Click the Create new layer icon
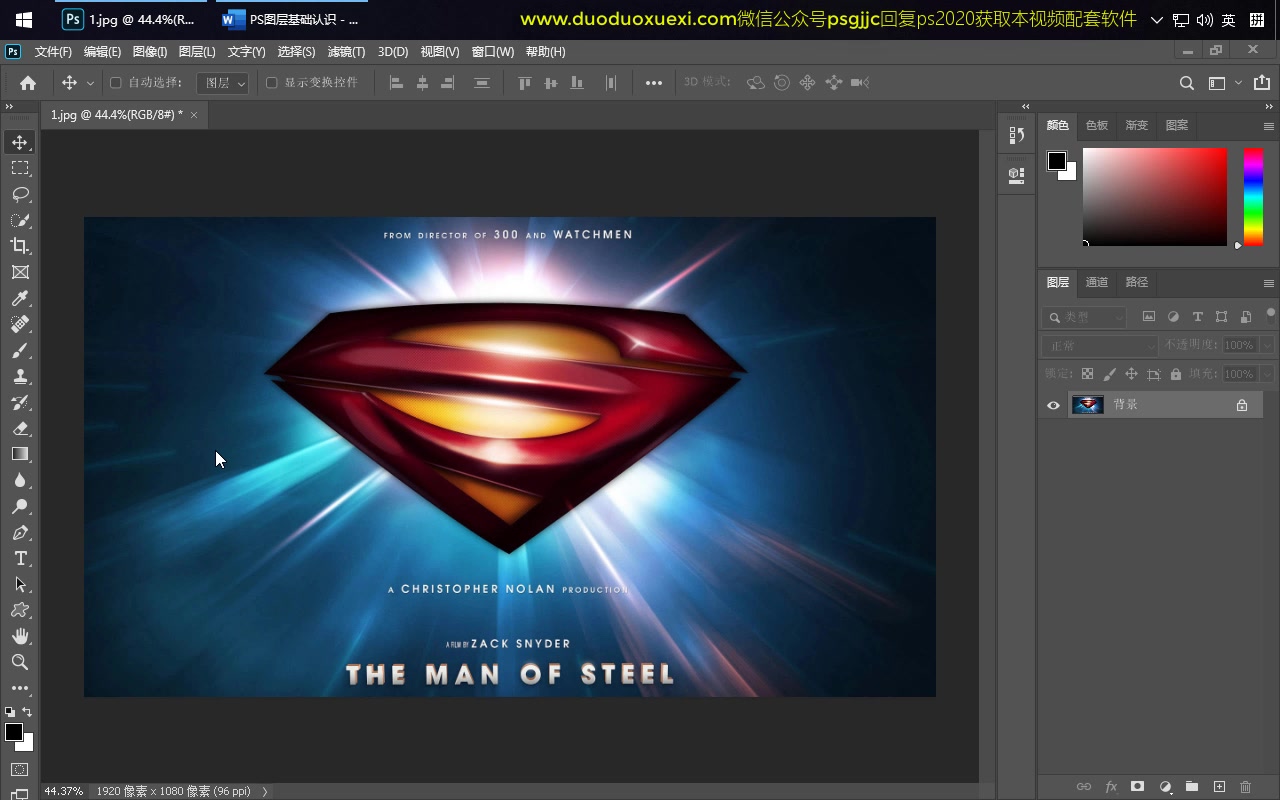 pyautogui.click(x=1219, y=787)
